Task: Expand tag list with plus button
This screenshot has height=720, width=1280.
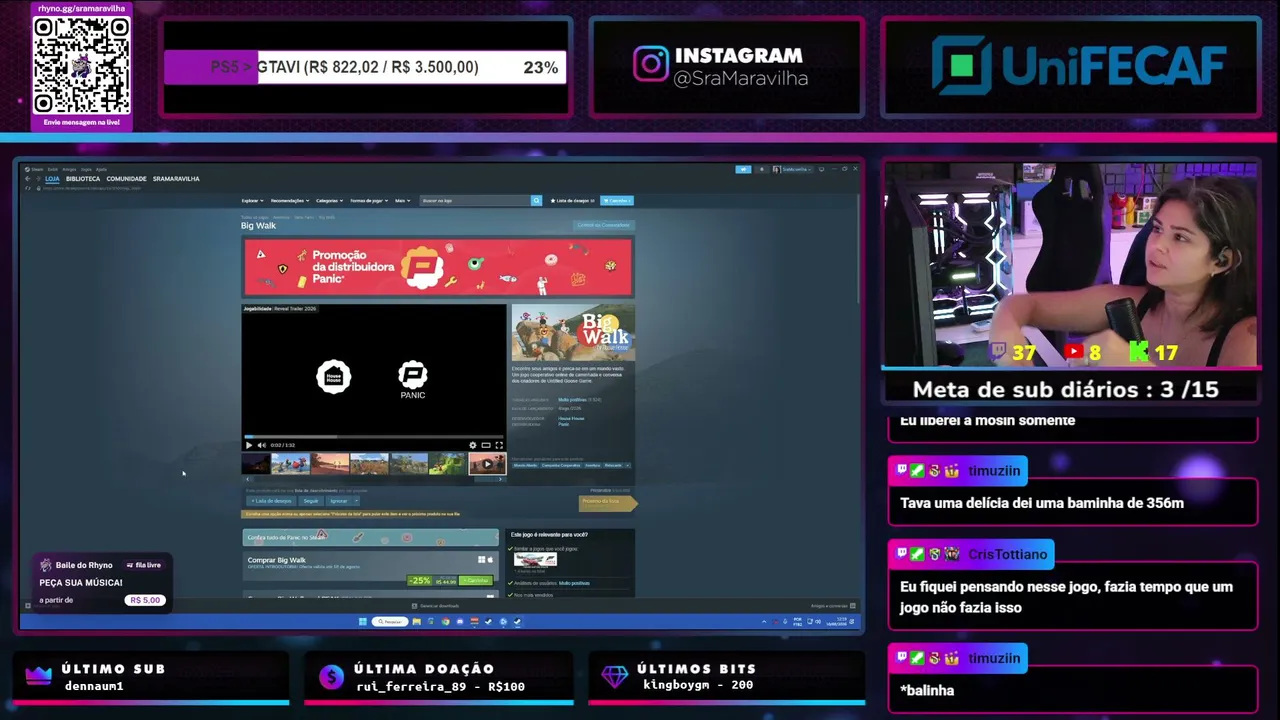Action: coord(629,465)
